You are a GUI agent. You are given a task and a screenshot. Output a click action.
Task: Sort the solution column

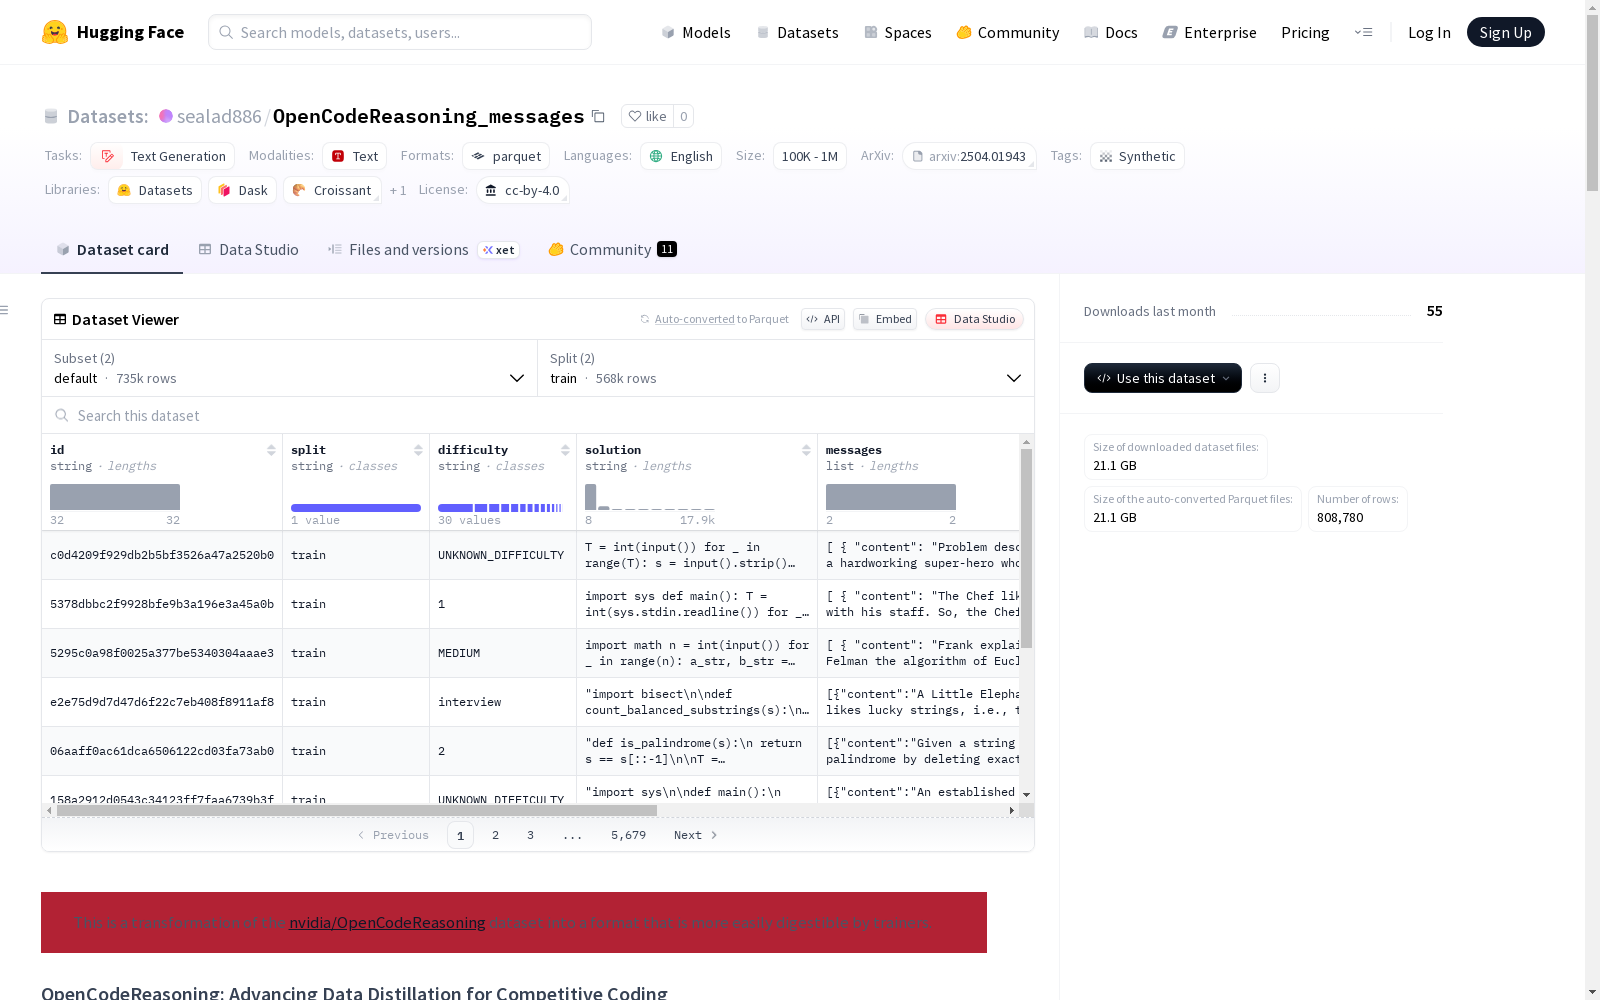pos(806,450)
